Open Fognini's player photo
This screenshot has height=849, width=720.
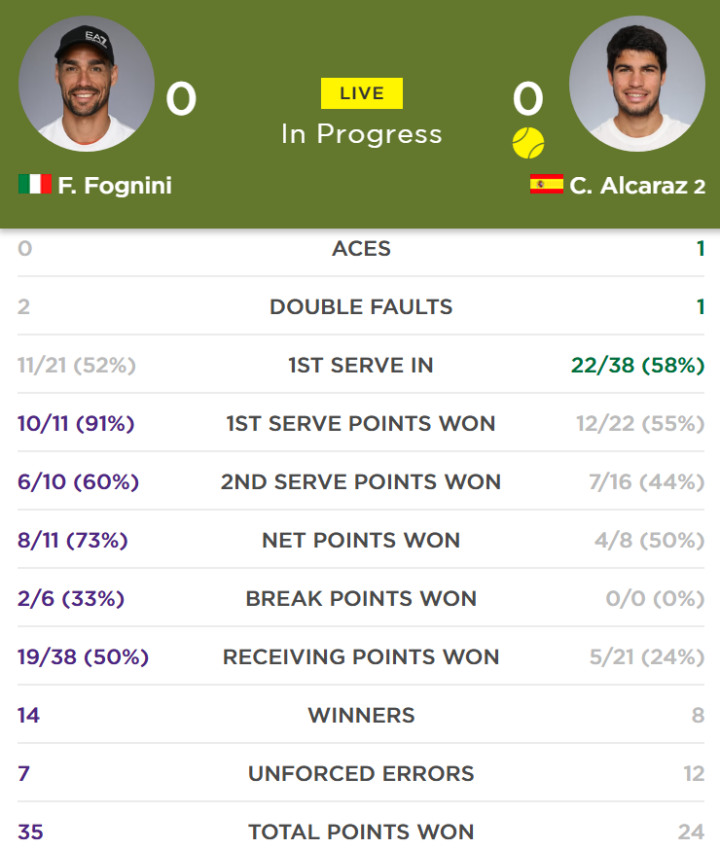point(87,84)
